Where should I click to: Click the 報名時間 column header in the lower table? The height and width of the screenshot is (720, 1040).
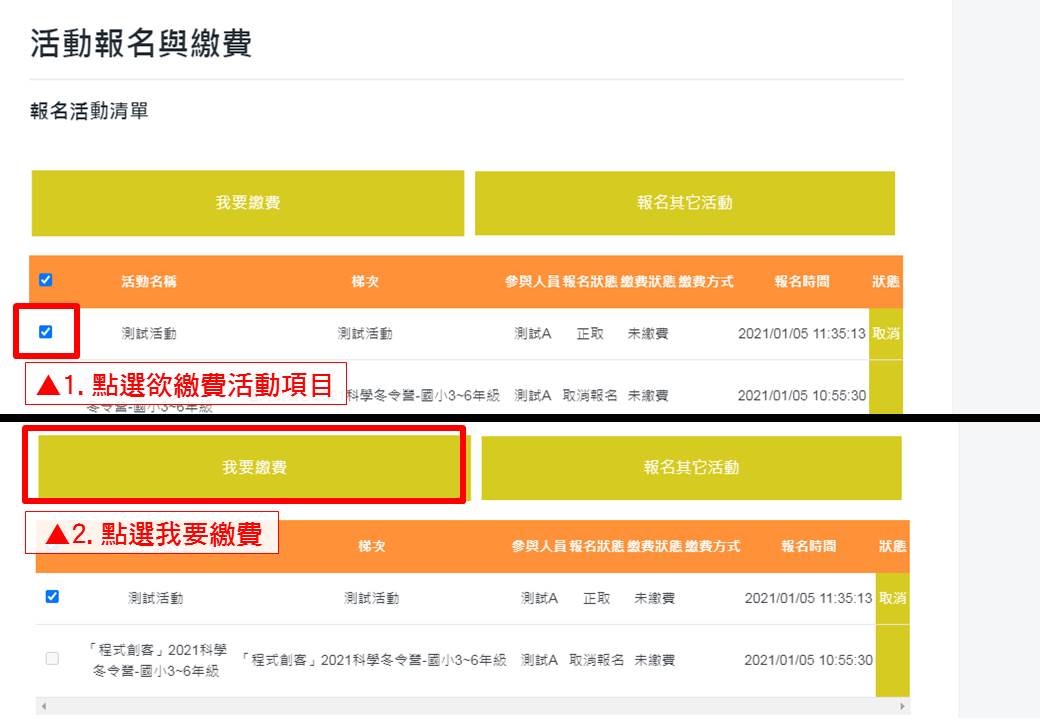809,546
